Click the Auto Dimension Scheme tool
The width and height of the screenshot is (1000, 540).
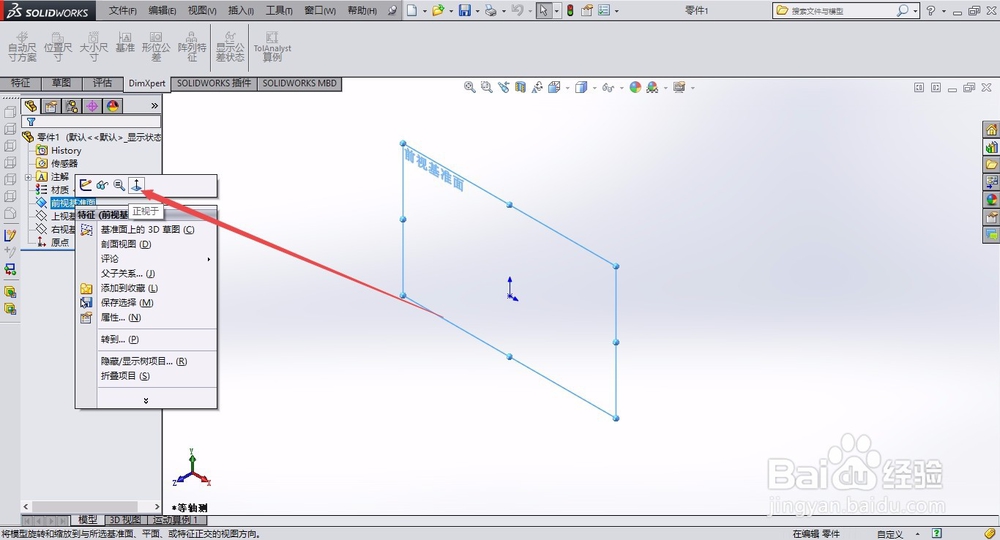[x=22, y=47]
